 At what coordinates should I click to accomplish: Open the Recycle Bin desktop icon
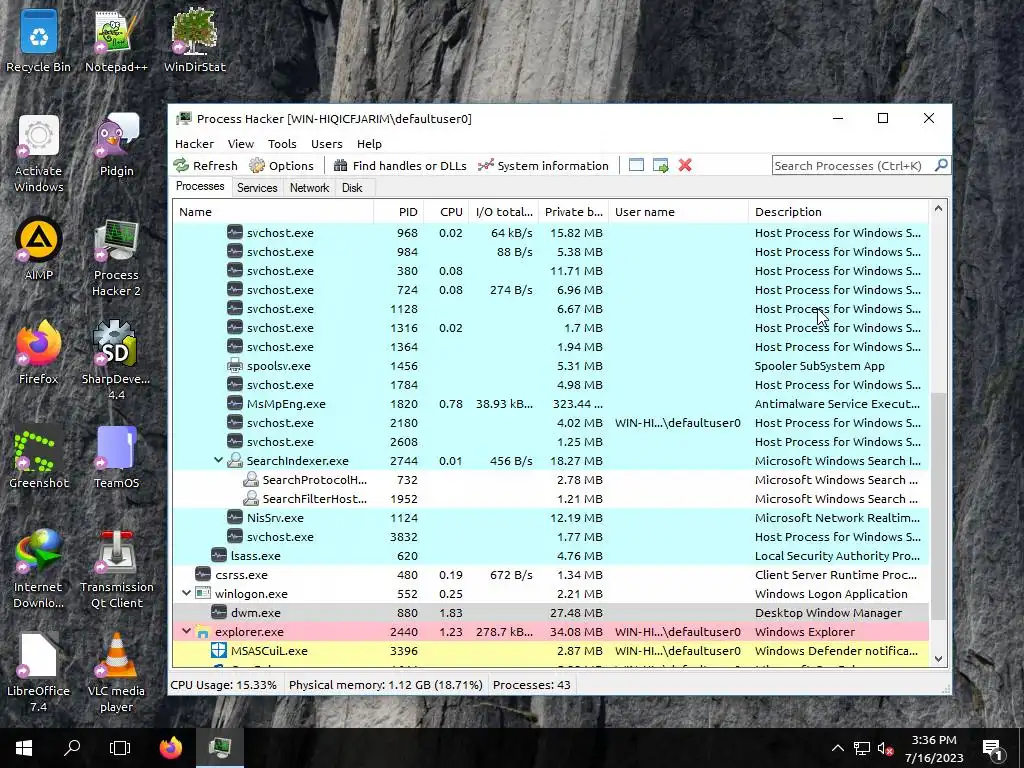pos(39,40)
